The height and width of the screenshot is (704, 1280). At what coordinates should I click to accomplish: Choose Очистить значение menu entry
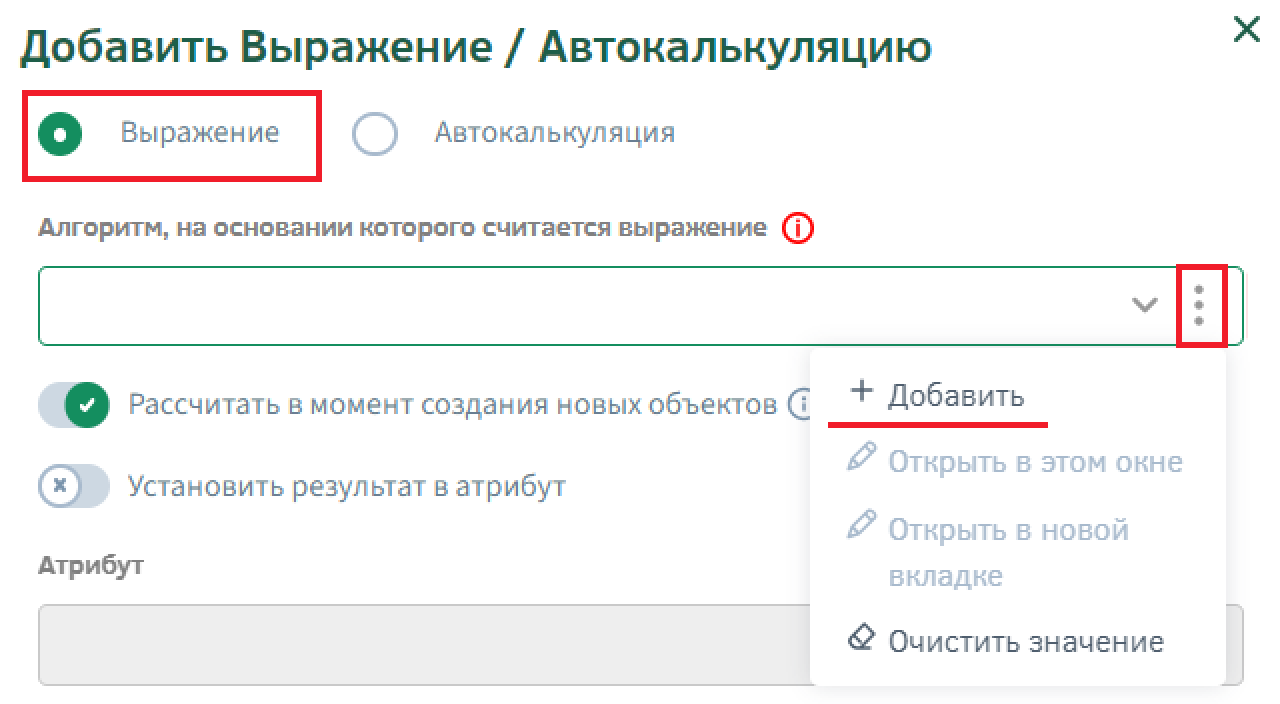[x=1025, y=641]
